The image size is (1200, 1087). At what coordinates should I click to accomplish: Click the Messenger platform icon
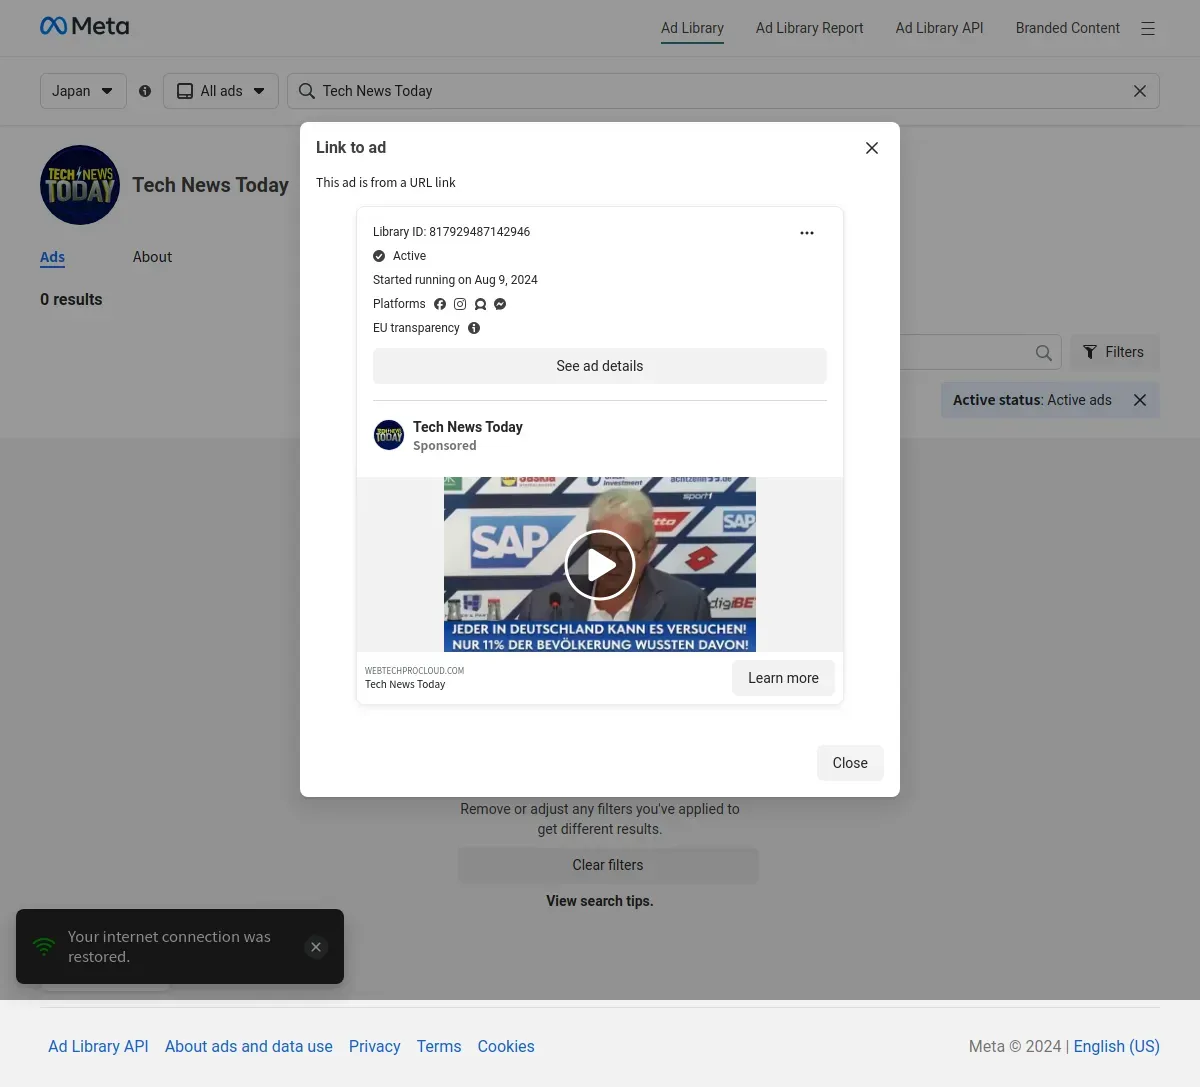click(500, 304)
